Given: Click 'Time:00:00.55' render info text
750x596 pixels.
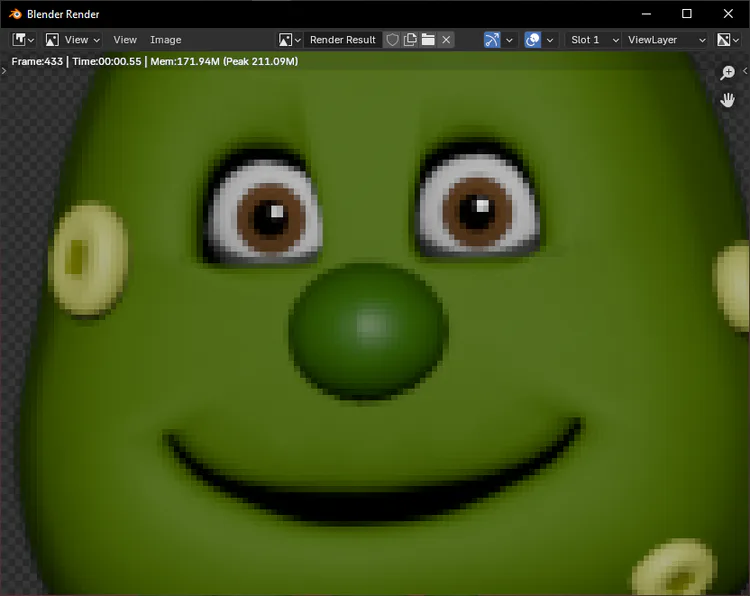Looking at the screenshot, I should (107, 61).
